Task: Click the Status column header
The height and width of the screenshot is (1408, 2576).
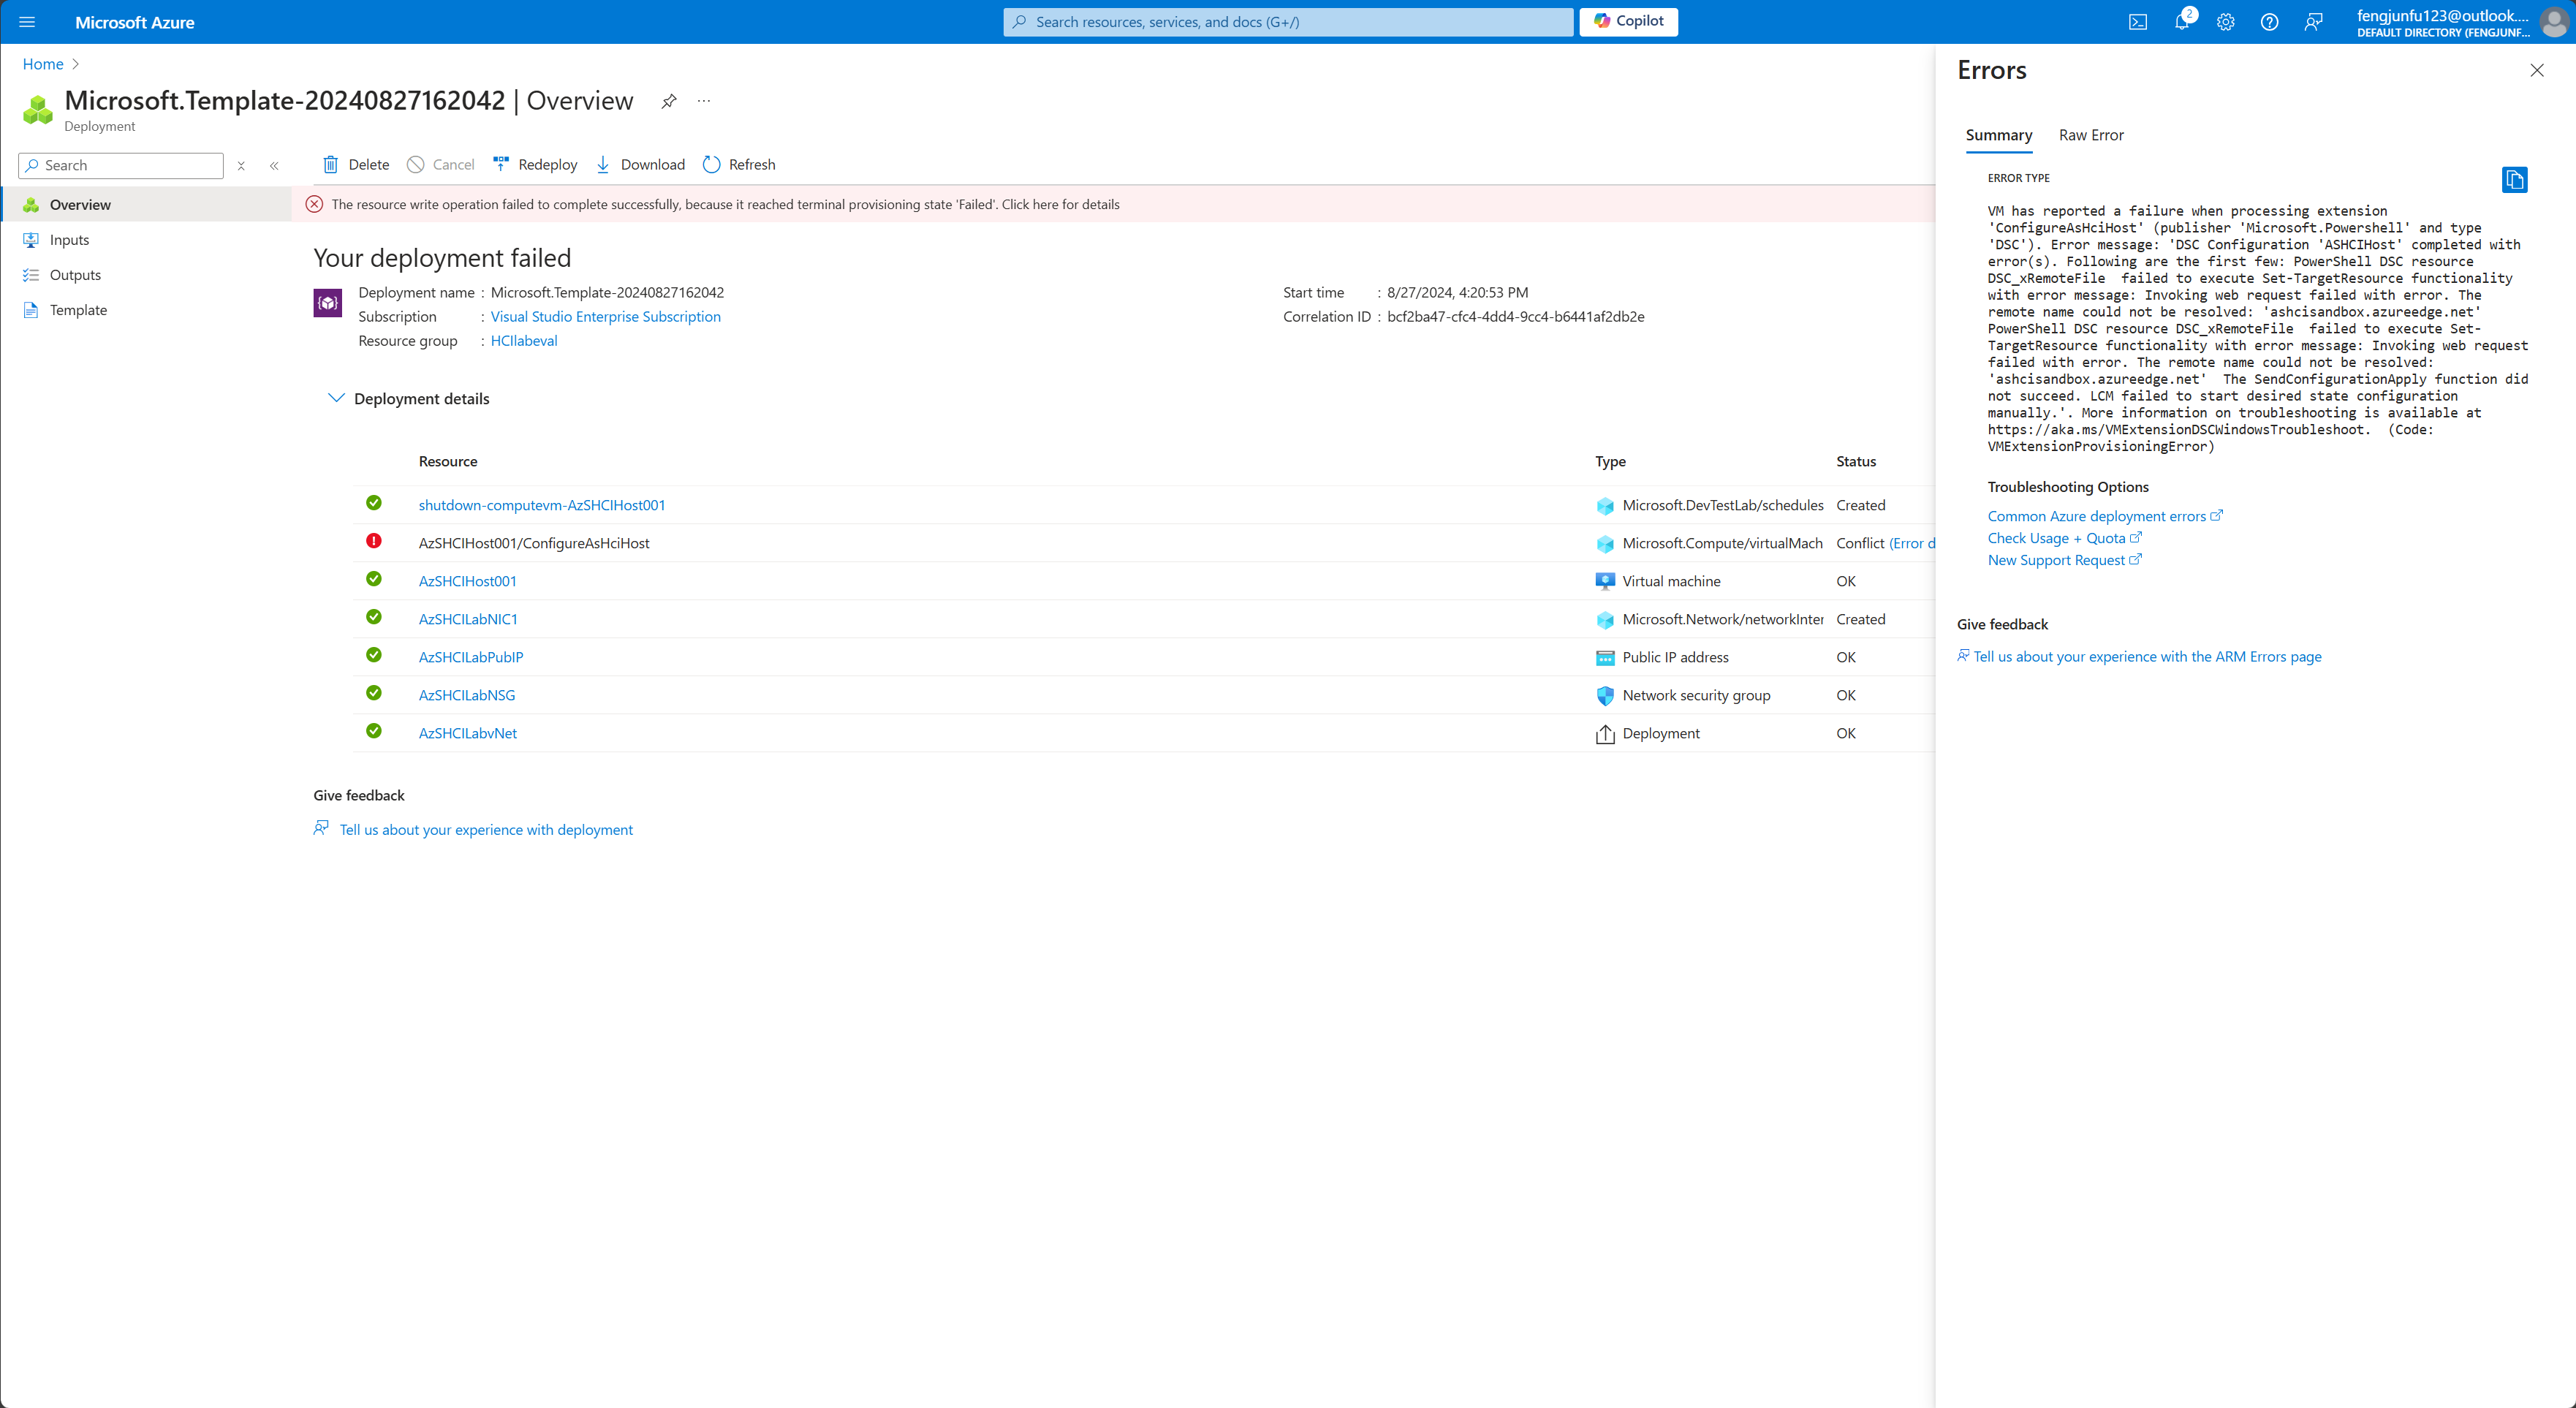Action: pos(1856,461)
